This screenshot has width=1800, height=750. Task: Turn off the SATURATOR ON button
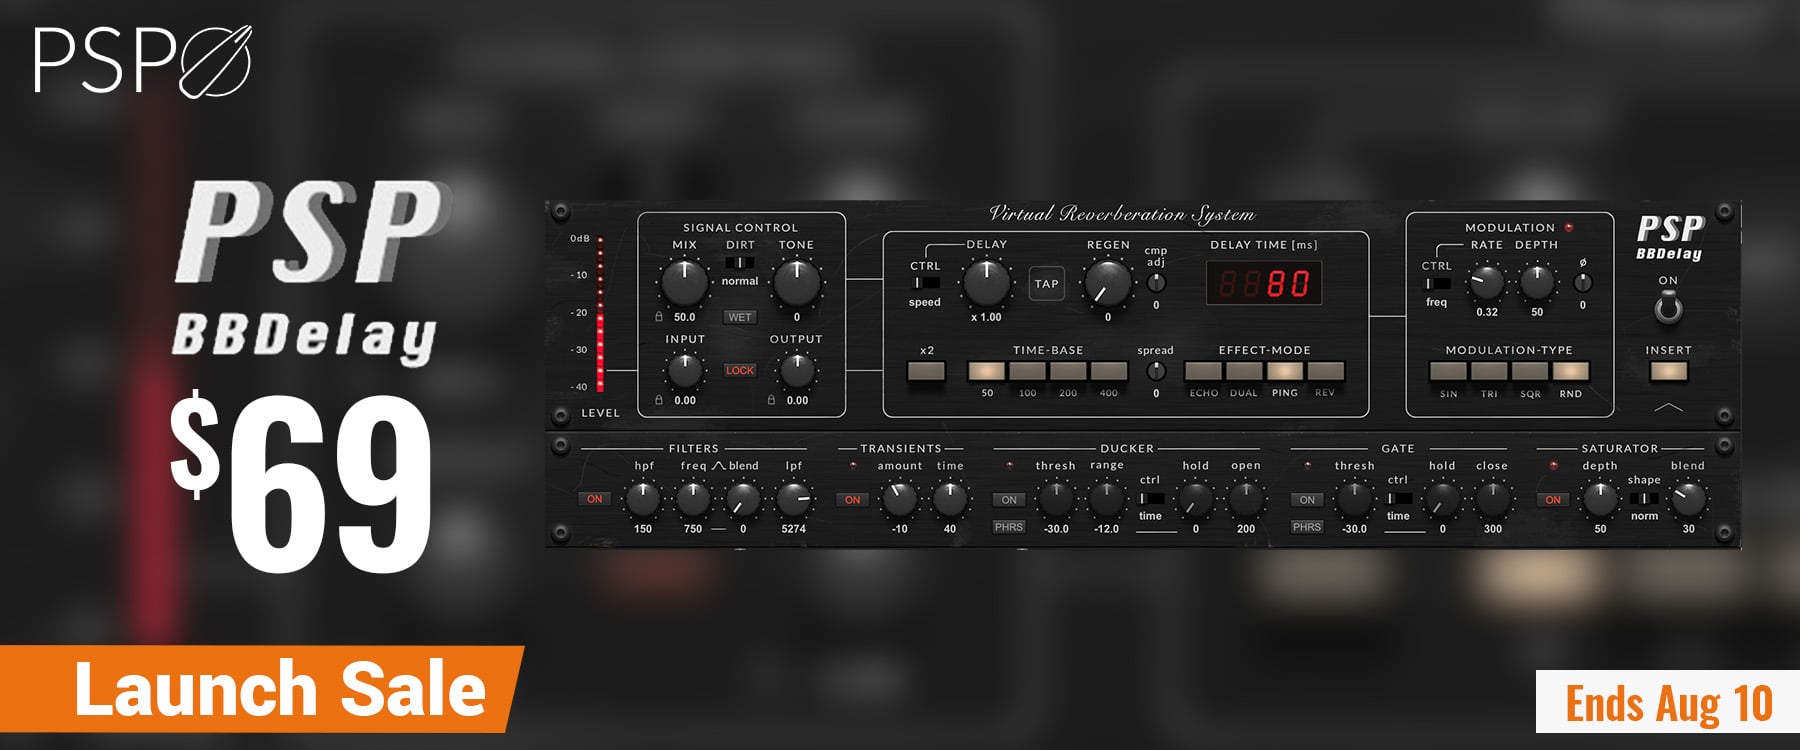pos(1553,500)
